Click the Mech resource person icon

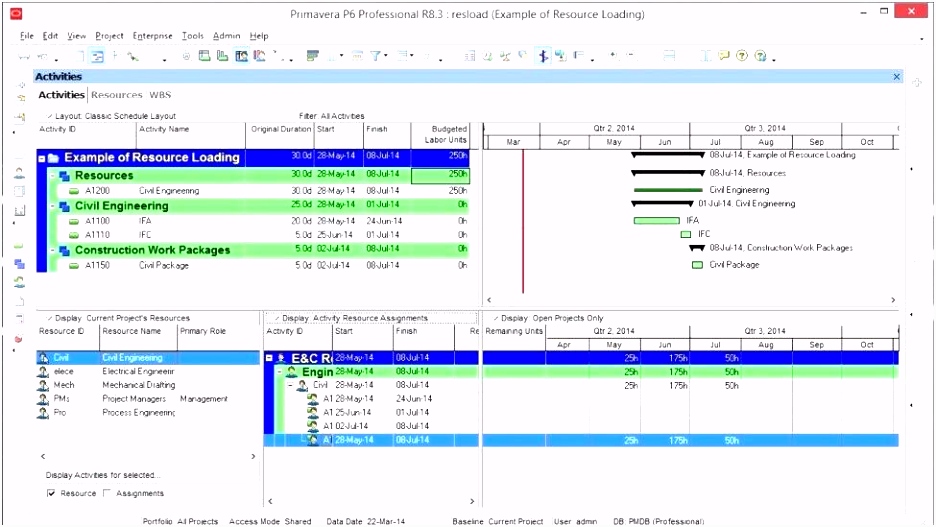(43, 385)
